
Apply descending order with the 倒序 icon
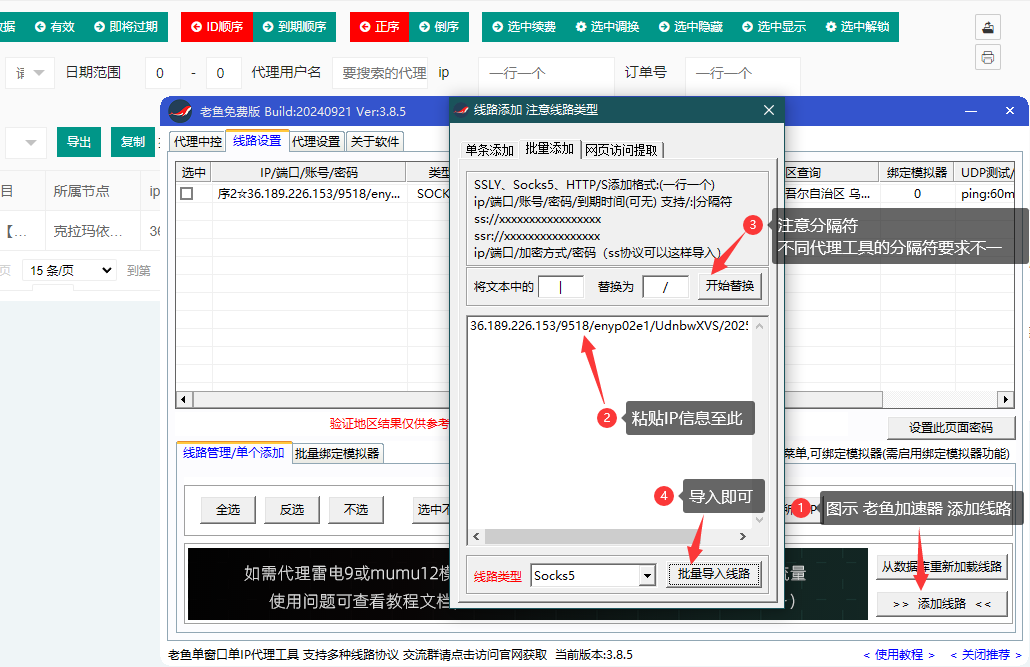[x=440, y=27]
